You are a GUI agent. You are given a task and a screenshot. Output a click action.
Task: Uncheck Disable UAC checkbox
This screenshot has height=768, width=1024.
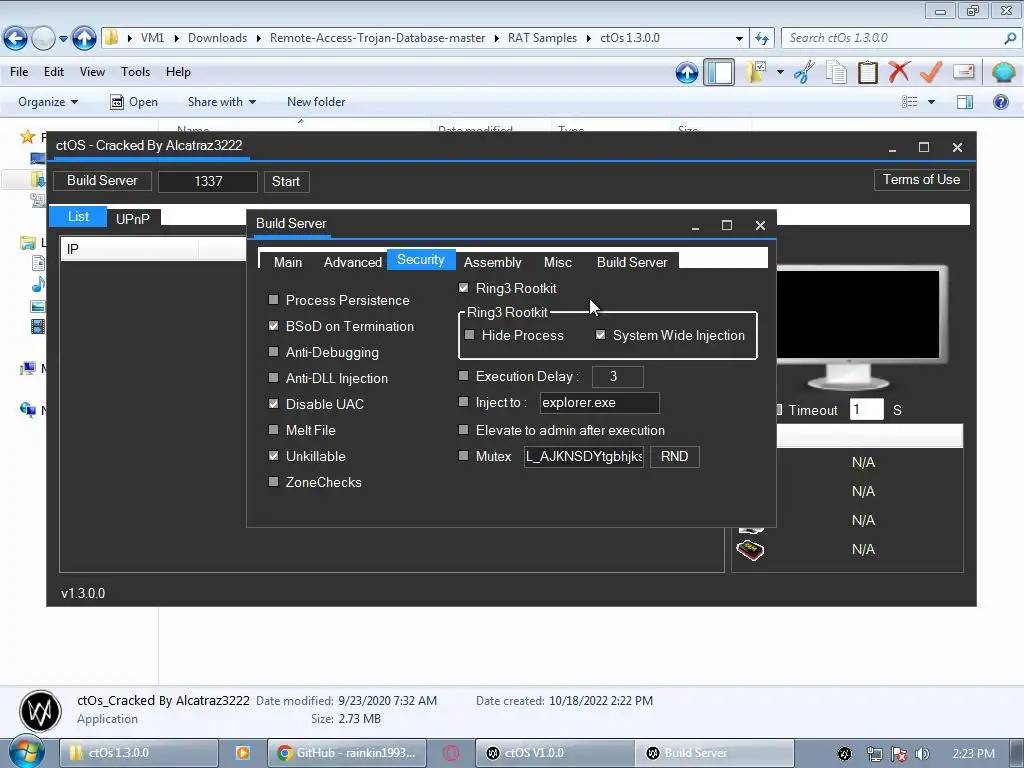click(x=274, y=404)
